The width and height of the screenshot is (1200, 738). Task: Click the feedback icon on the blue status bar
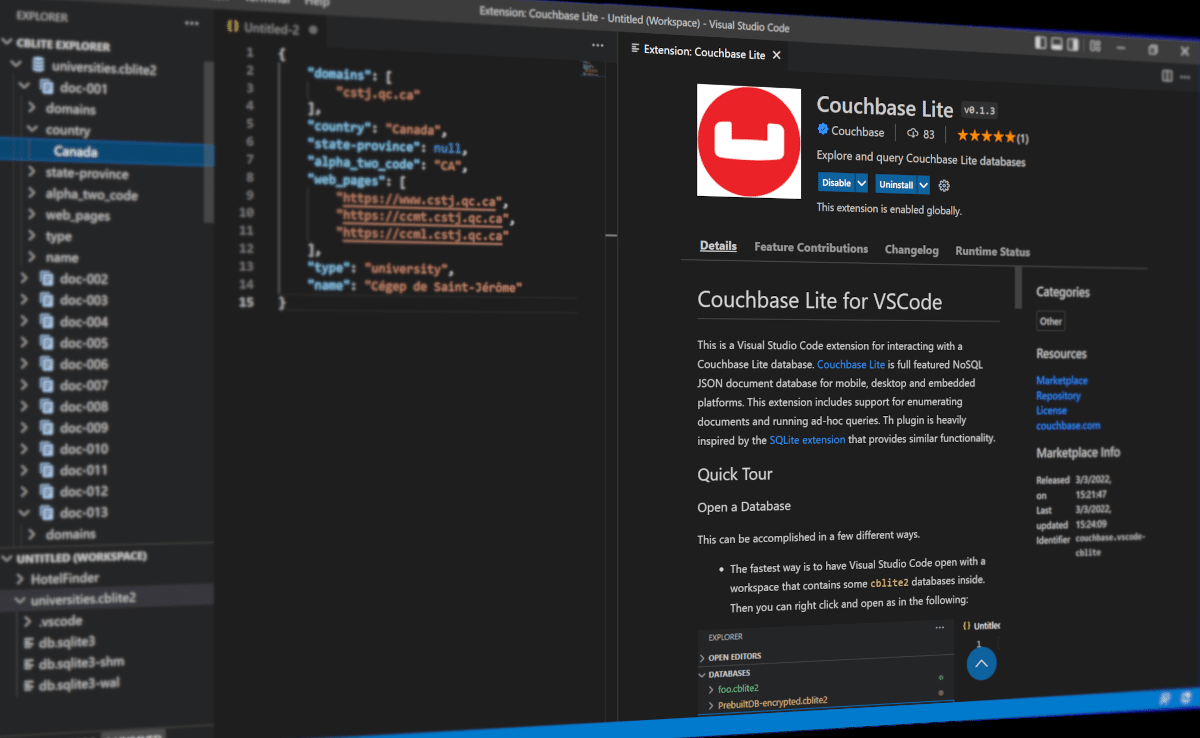[x=1165, y=700]
